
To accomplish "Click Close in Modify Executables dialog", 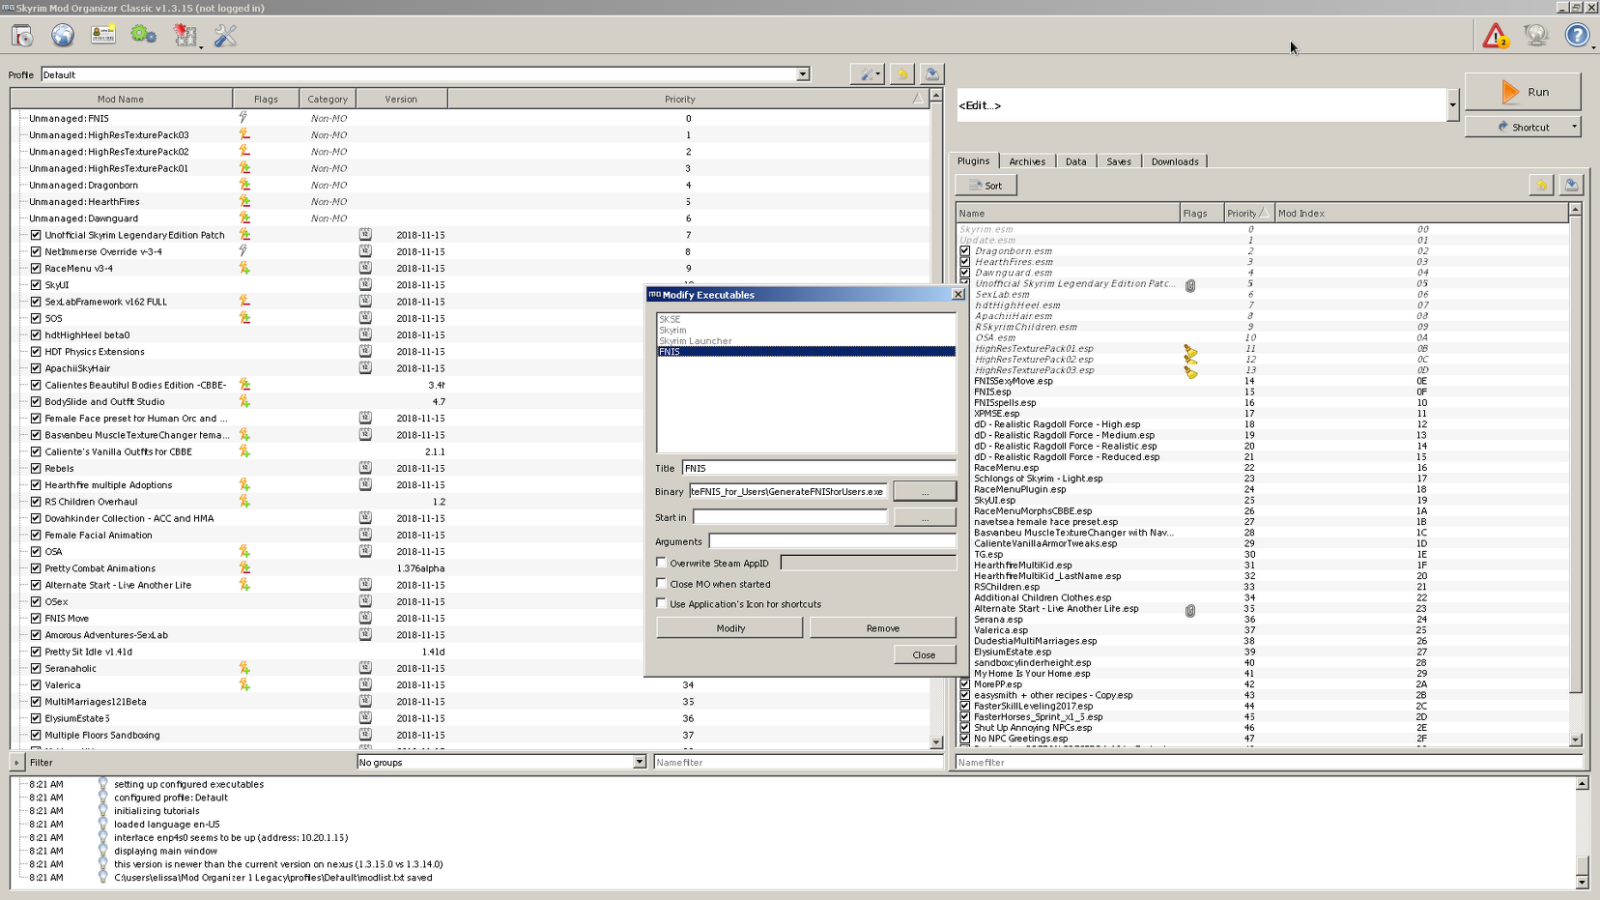I will click(x=924, y=655).
